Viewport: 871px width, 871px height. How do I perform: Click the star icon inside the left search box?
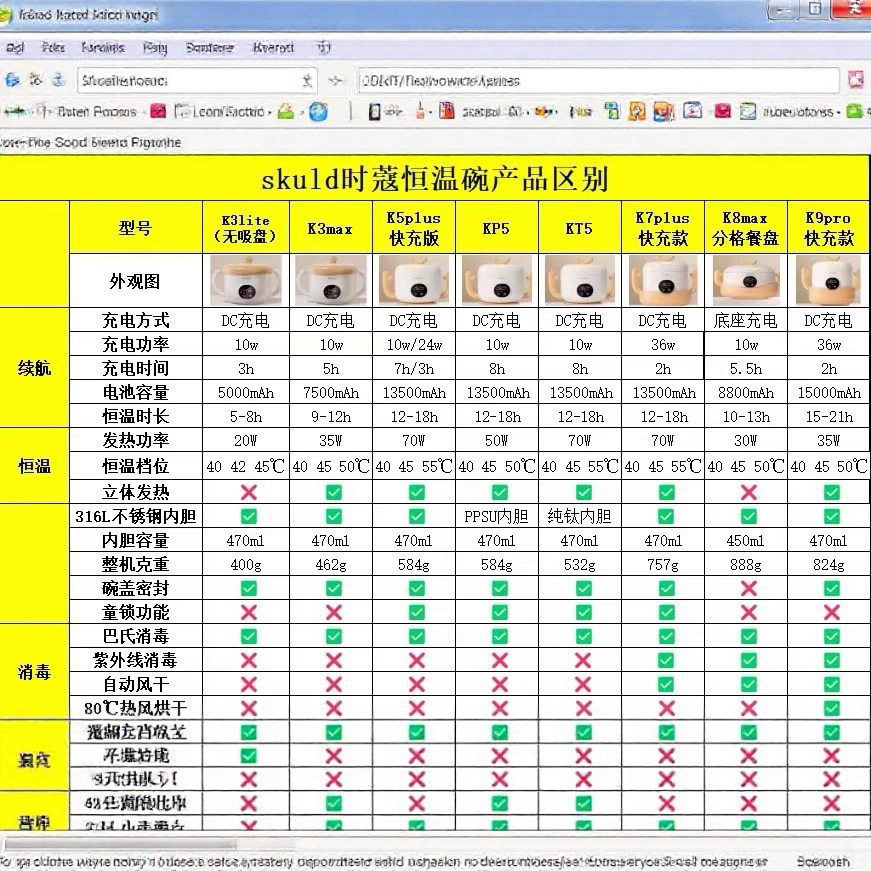(x=307, y=81)
